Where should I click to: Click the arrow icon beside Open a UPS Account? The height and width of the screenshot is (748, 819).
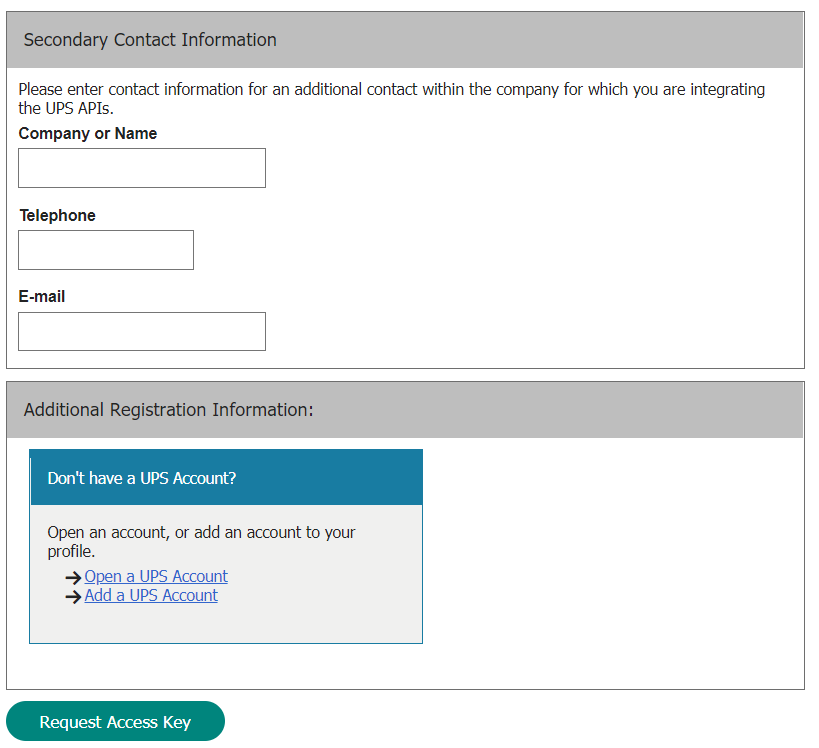click(73, 577)
